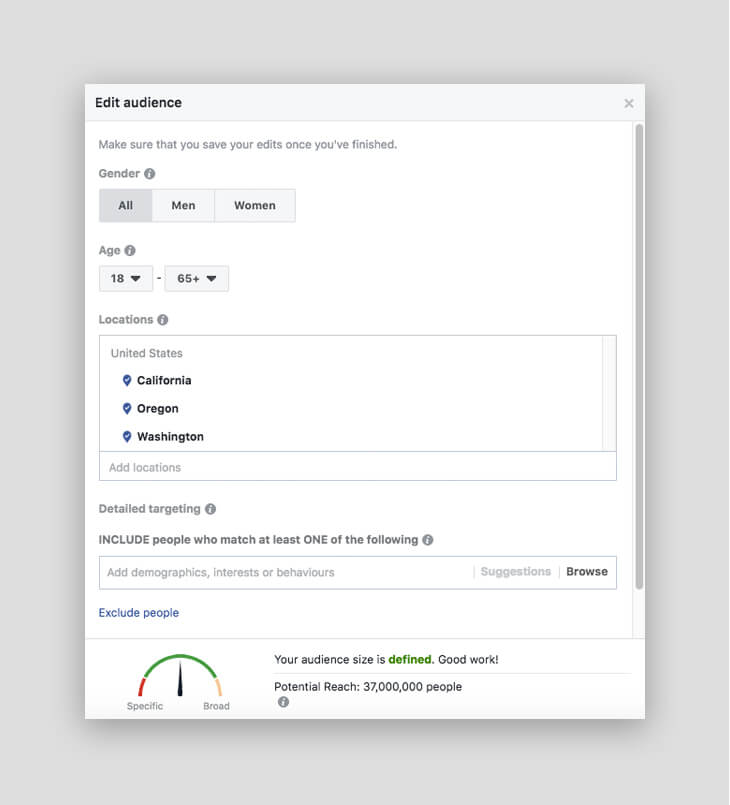Open the Locations info tooltip icon
The width and height of the screenshot is (730, 805).
tap(163, 320)
